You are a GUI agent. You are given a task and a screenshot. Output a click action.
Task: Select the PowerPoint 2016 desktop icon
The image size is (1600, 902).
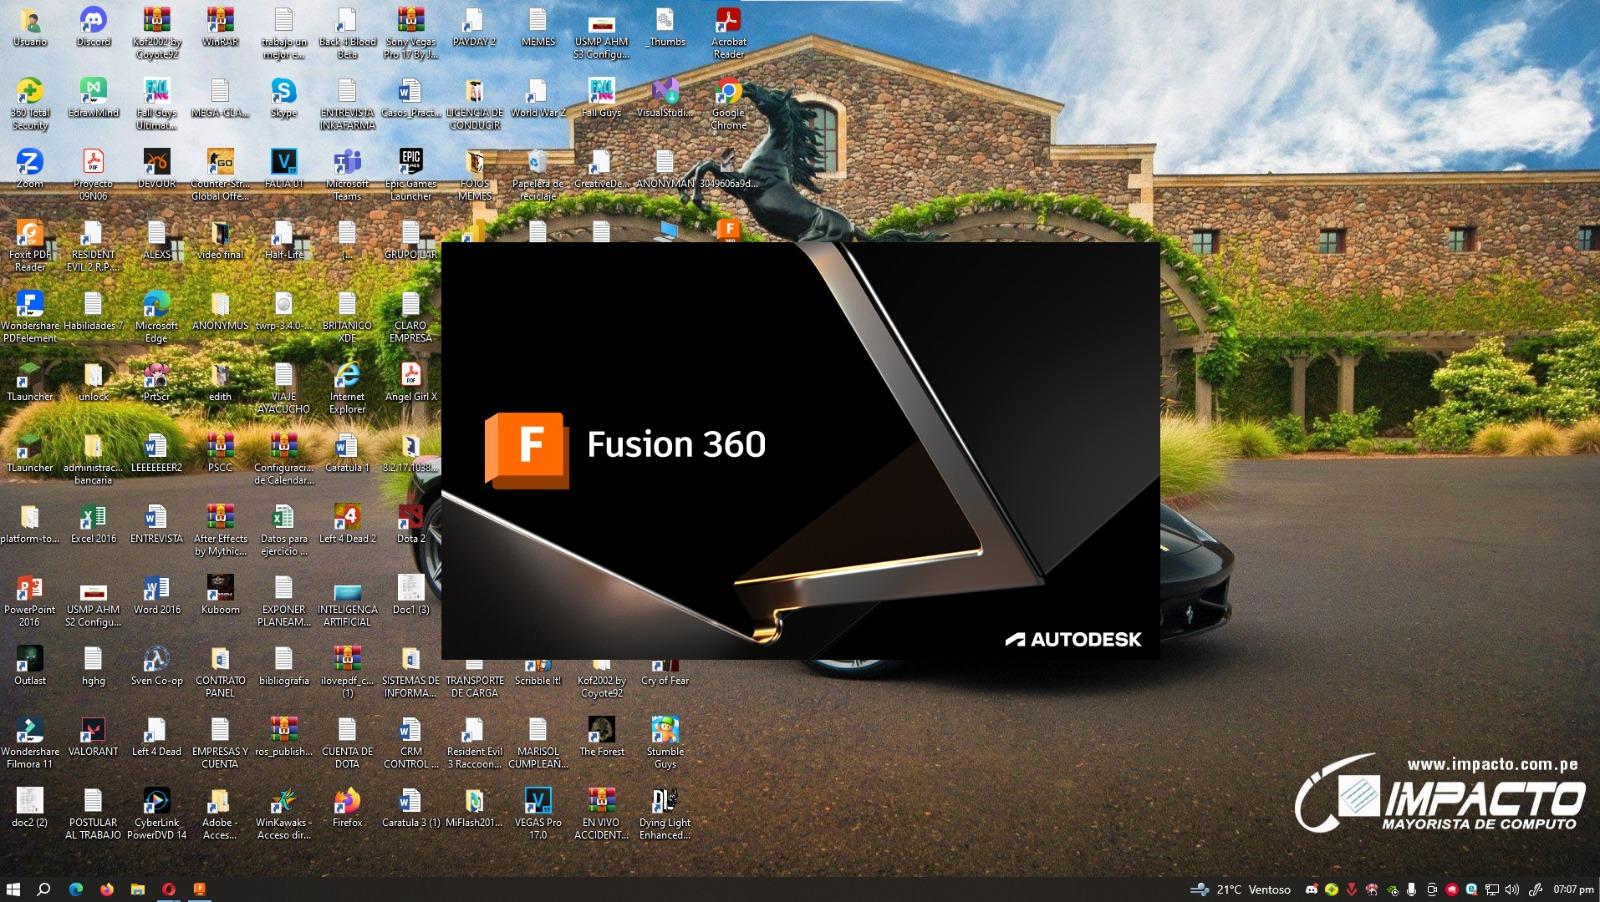pyautogui.click(x=29, y=601)
